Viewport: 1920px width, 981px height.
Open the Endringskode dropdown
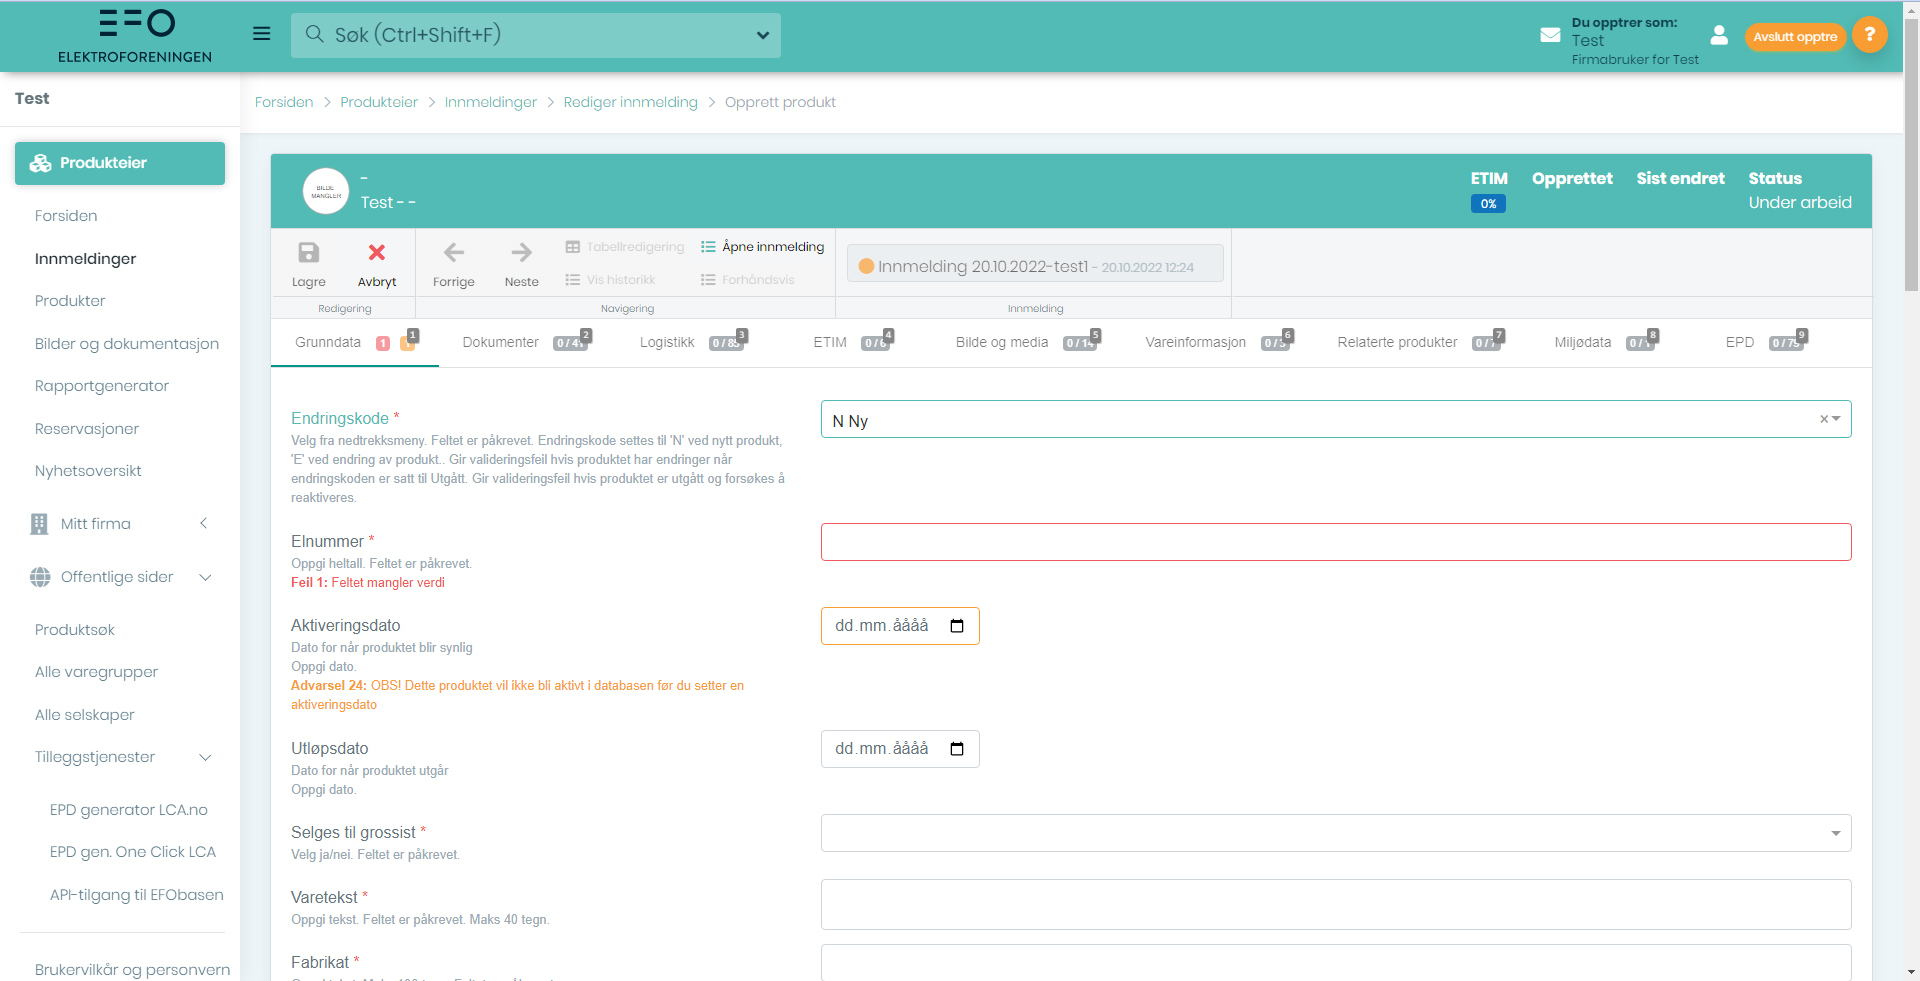pyautogui.click(x=1837, y=419)
